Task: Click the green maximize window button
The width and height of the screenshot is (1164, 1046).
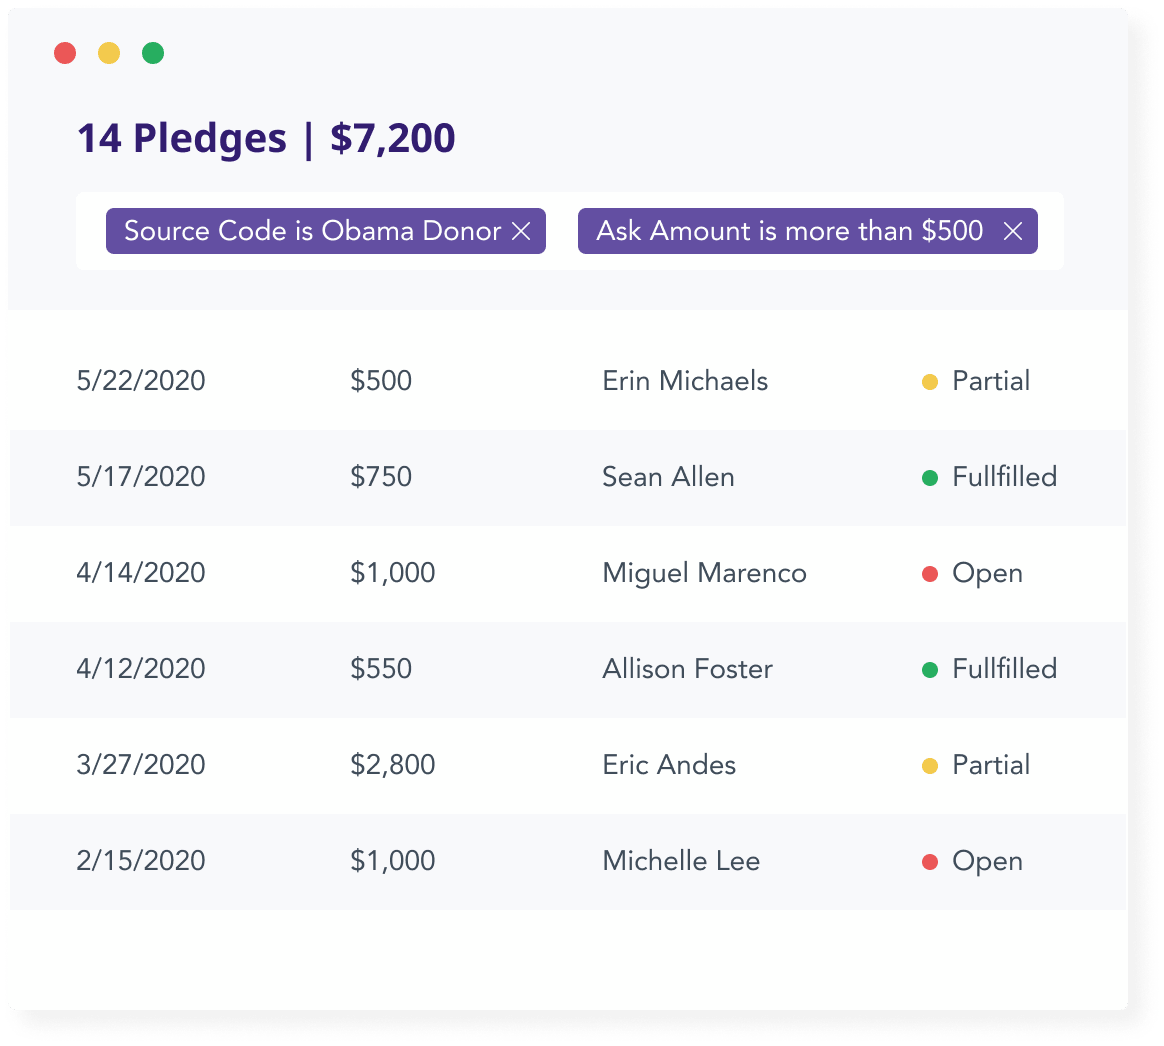Action: click(x=153, y=53)
